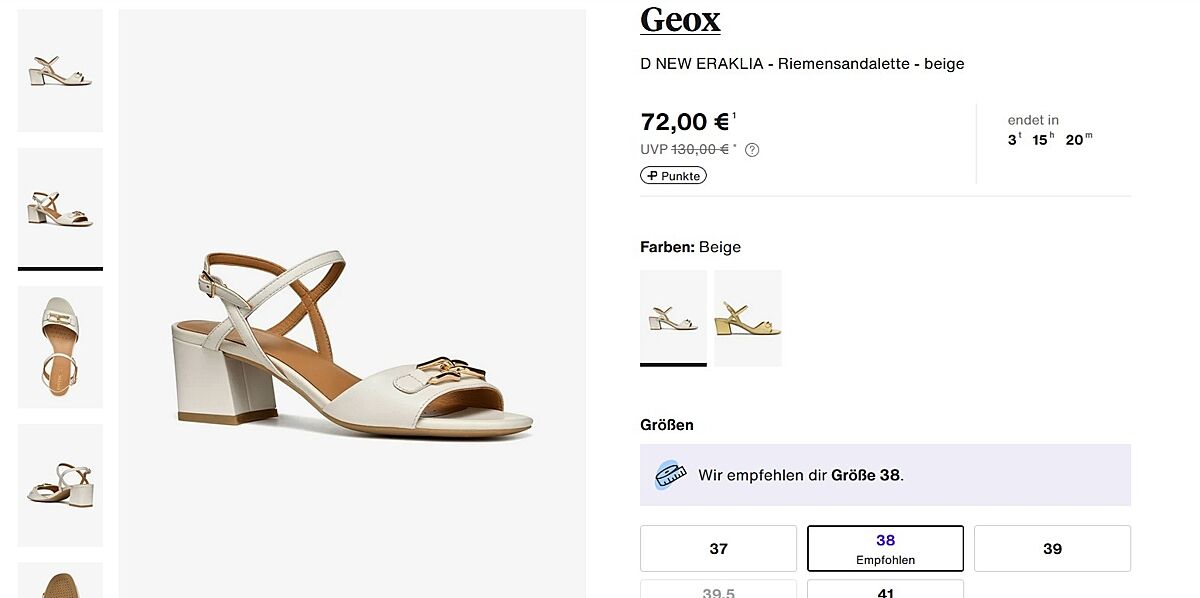The height and width of the screenshot is (598, 1200).
Task: Select the greyed-out size 39.5
Action: [718, 591]
